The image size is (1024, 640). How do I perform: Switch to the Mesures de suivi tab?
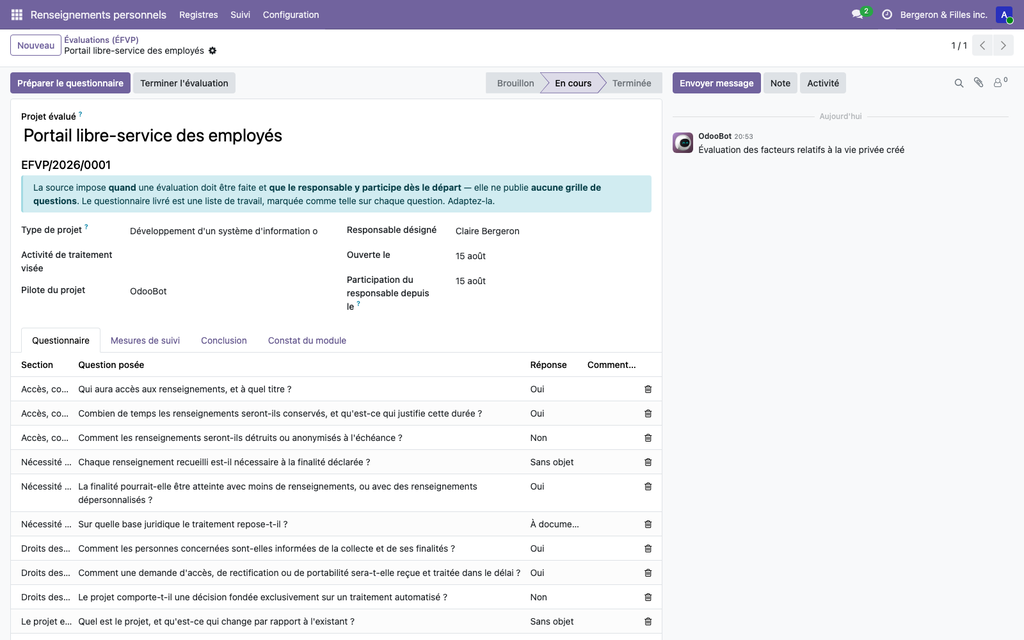coord(145,340)
